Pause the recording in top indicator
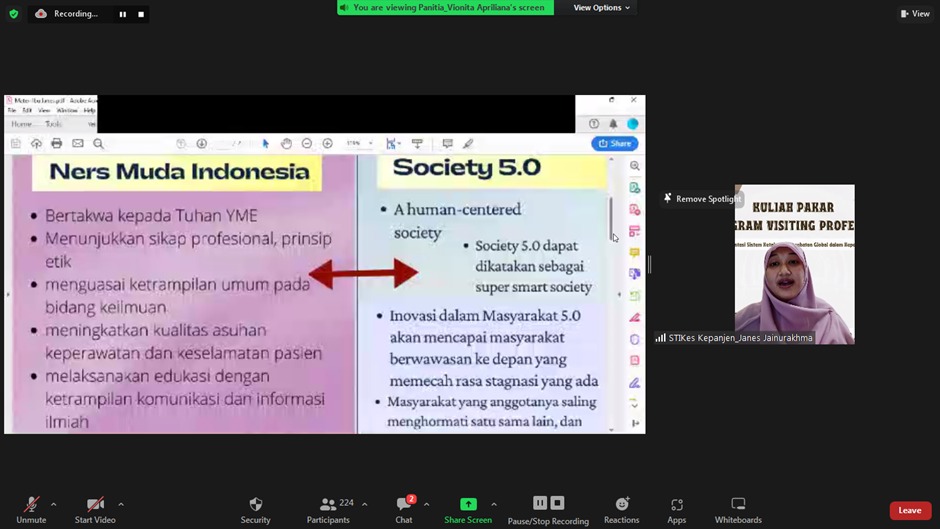 (x=123, y=14)
